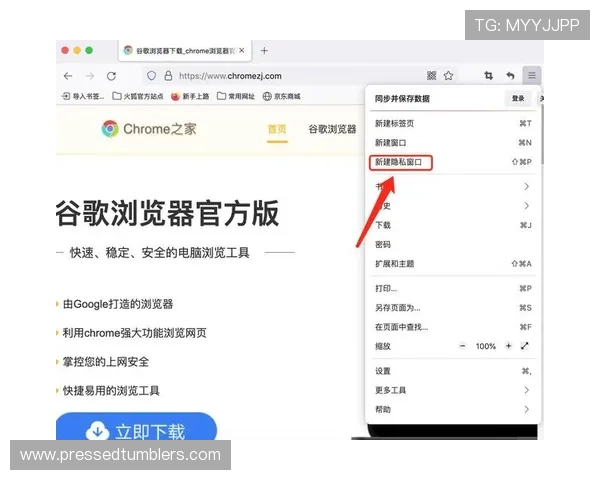The image size is (600, 480).
Task: Toggle full screen from the zoom row
Action: pos(525,346)
